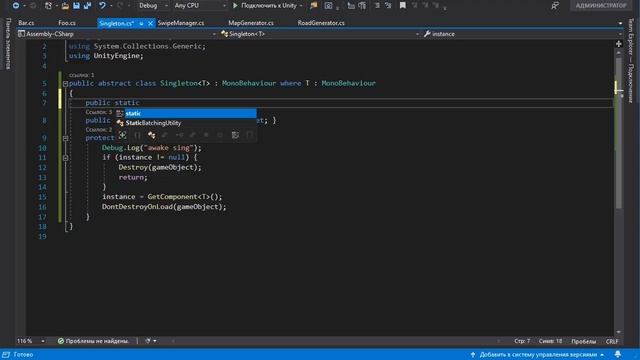Viewport: 640px width, 360px height.
Task: Click Добавить в систему управления версиями
Action: tap(537, 354)
